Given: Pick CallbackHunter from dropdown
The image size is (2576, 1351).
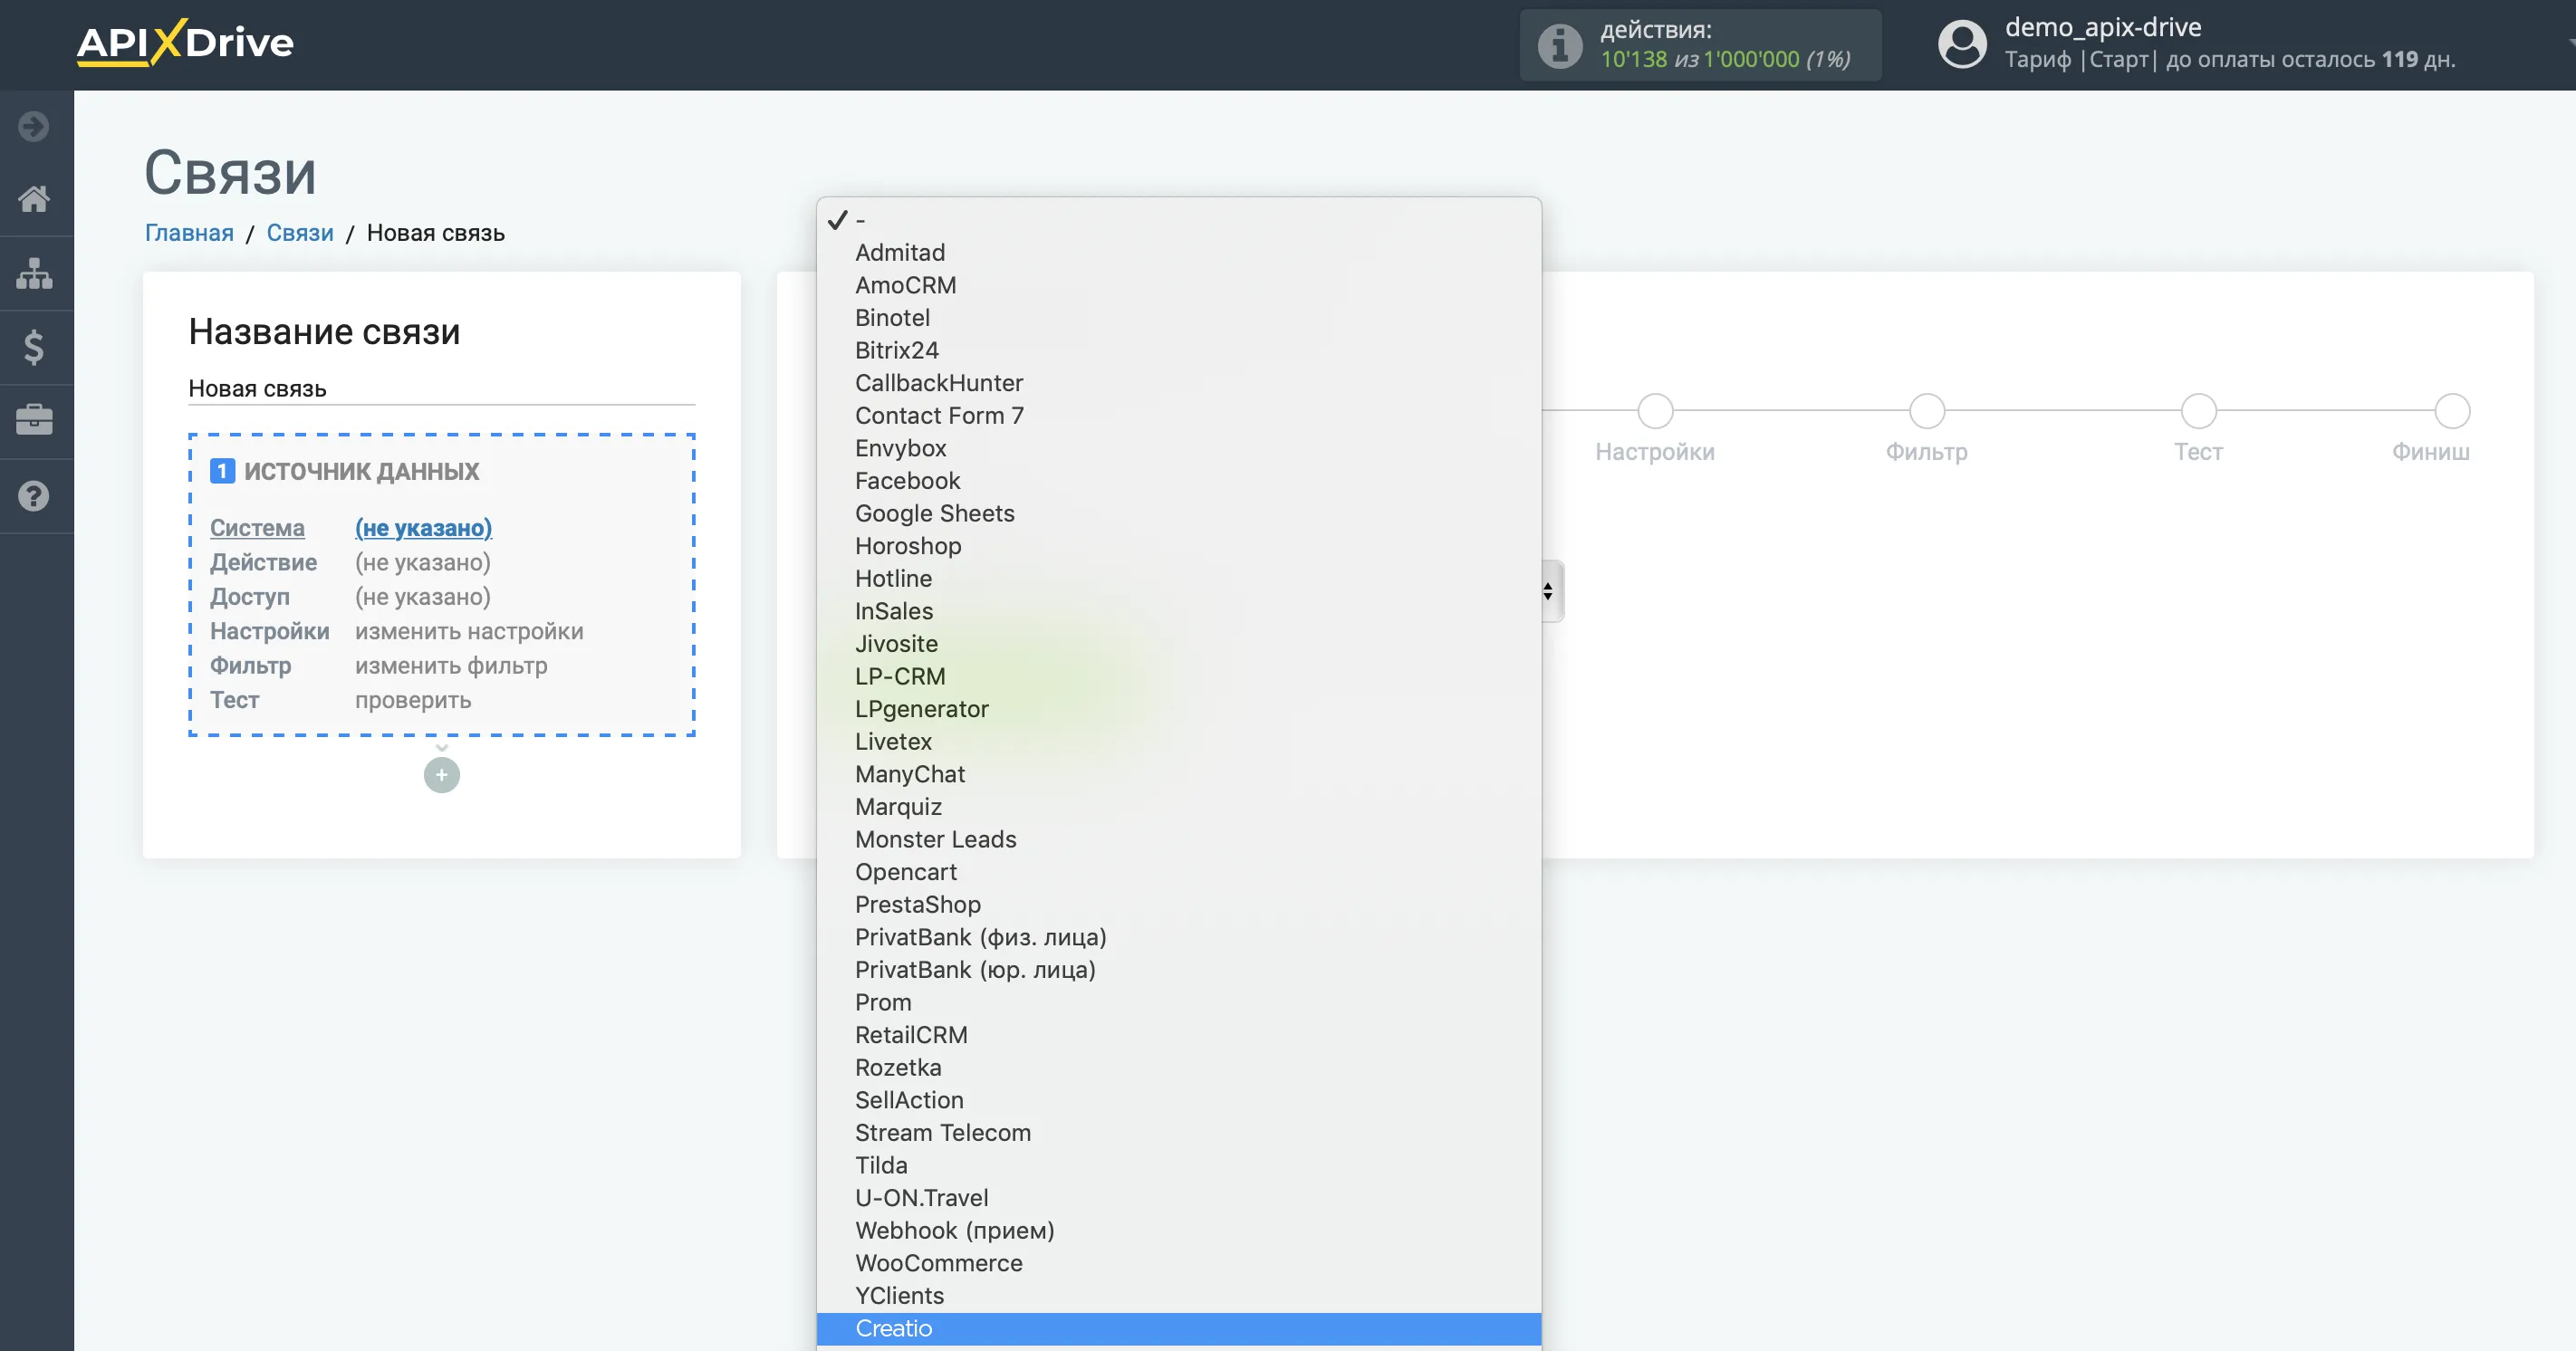Looking at the screenshot, I should (x=1179, y=383).
